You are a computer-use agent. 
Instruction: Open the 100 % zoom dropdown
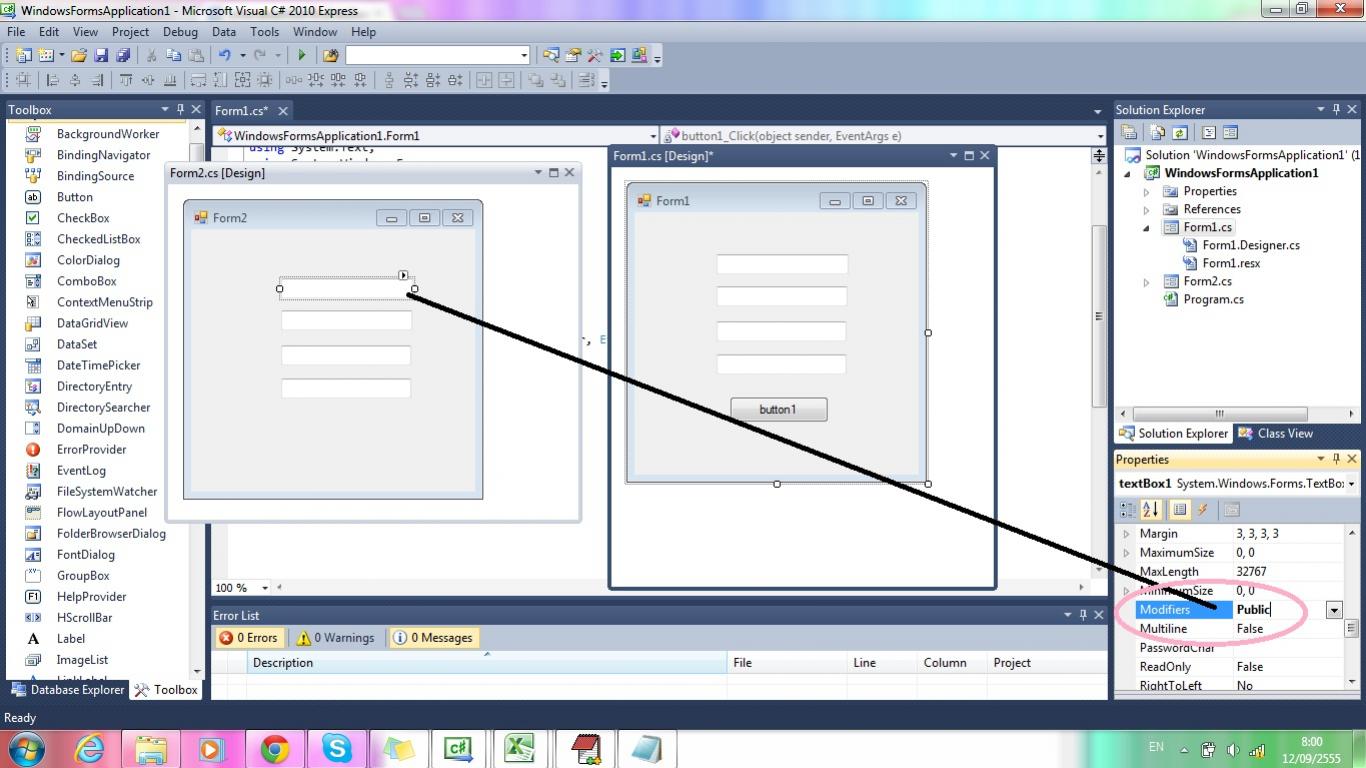pos(266,588)
